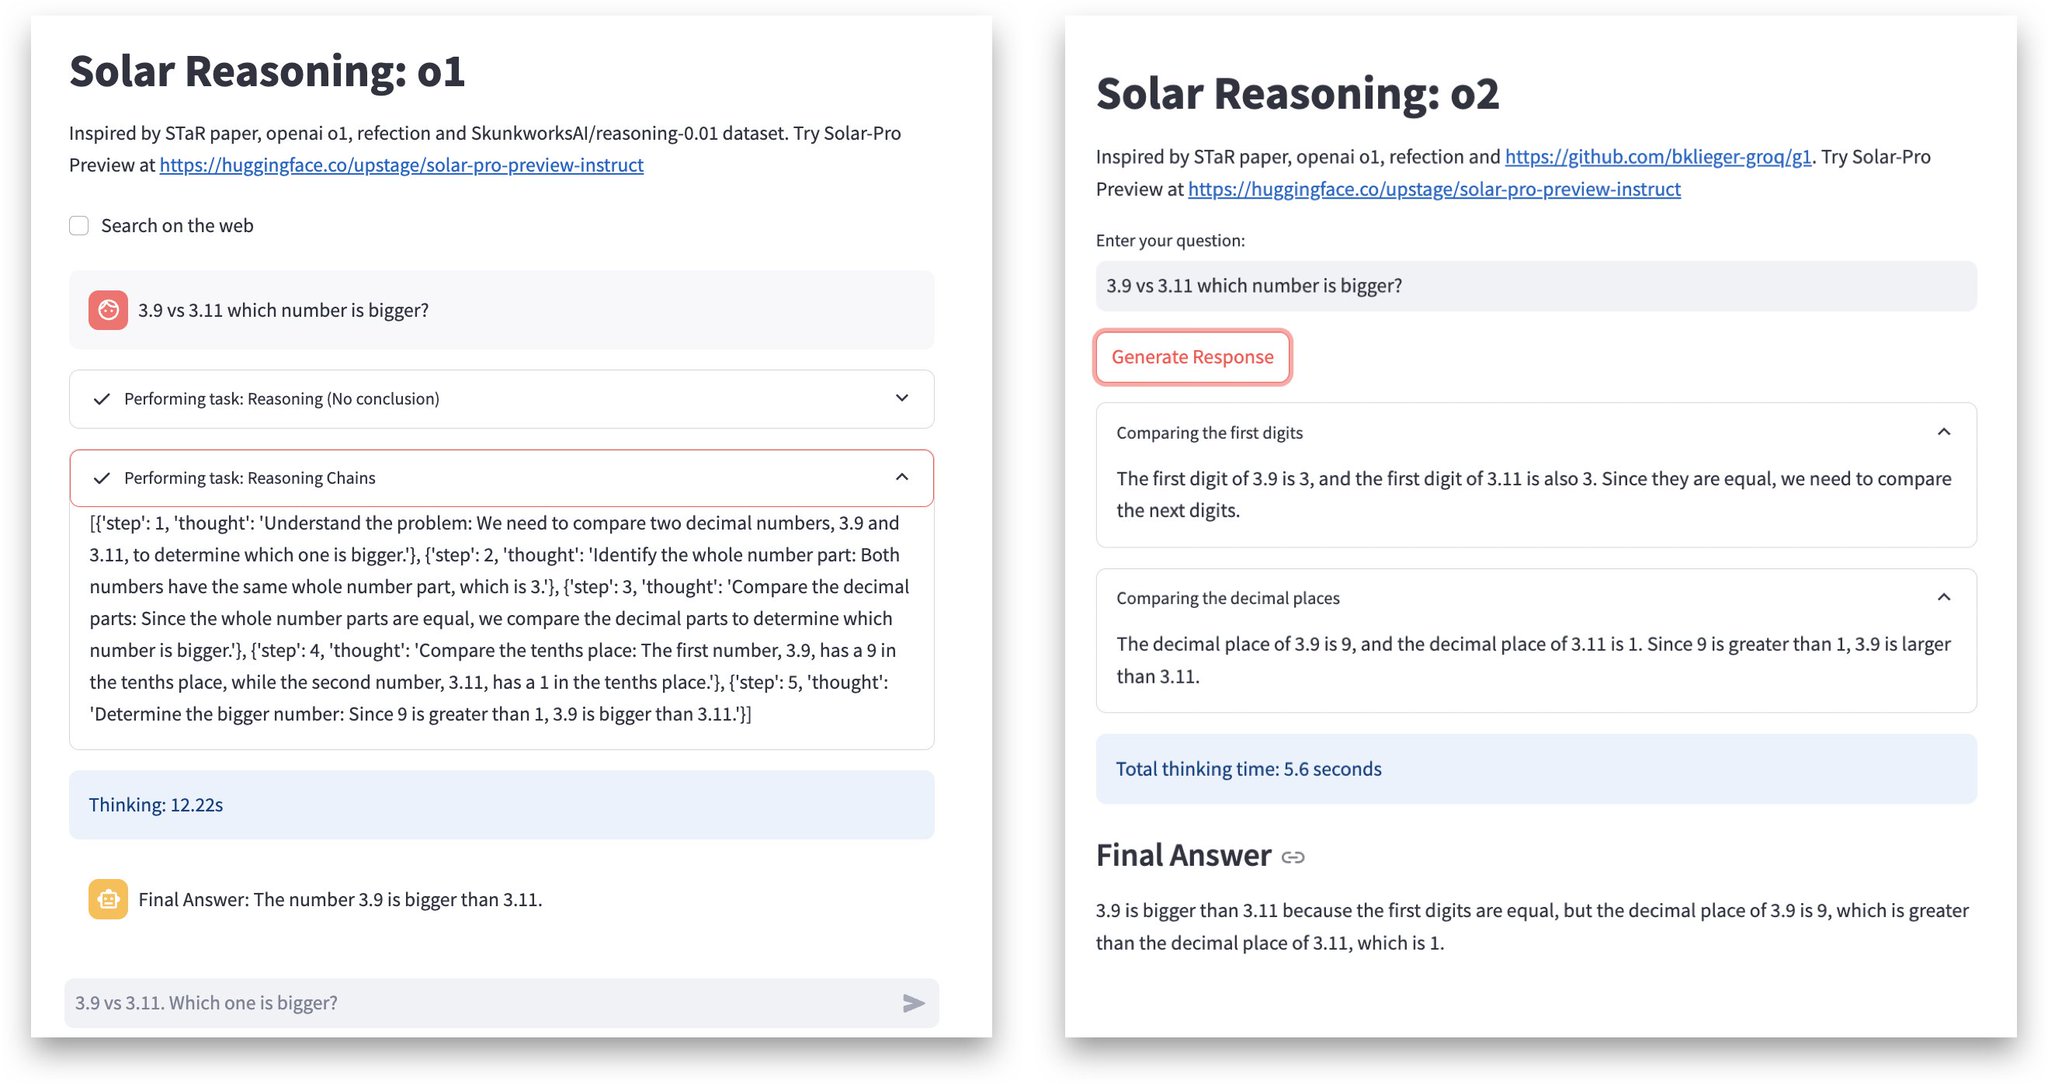Screen dimensions: 2048x1084
Task: Click the red user avatar icon
Action: point(108,310)
